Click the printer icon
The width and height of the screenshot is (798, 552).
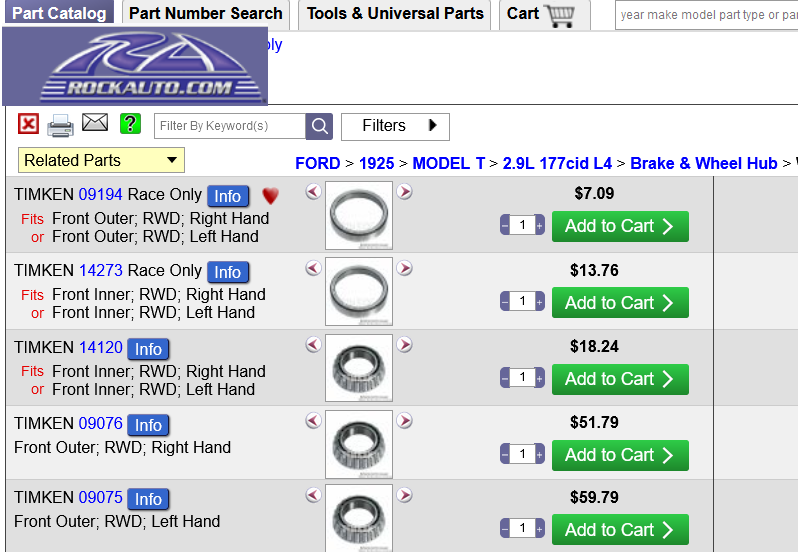coord(61,125)
